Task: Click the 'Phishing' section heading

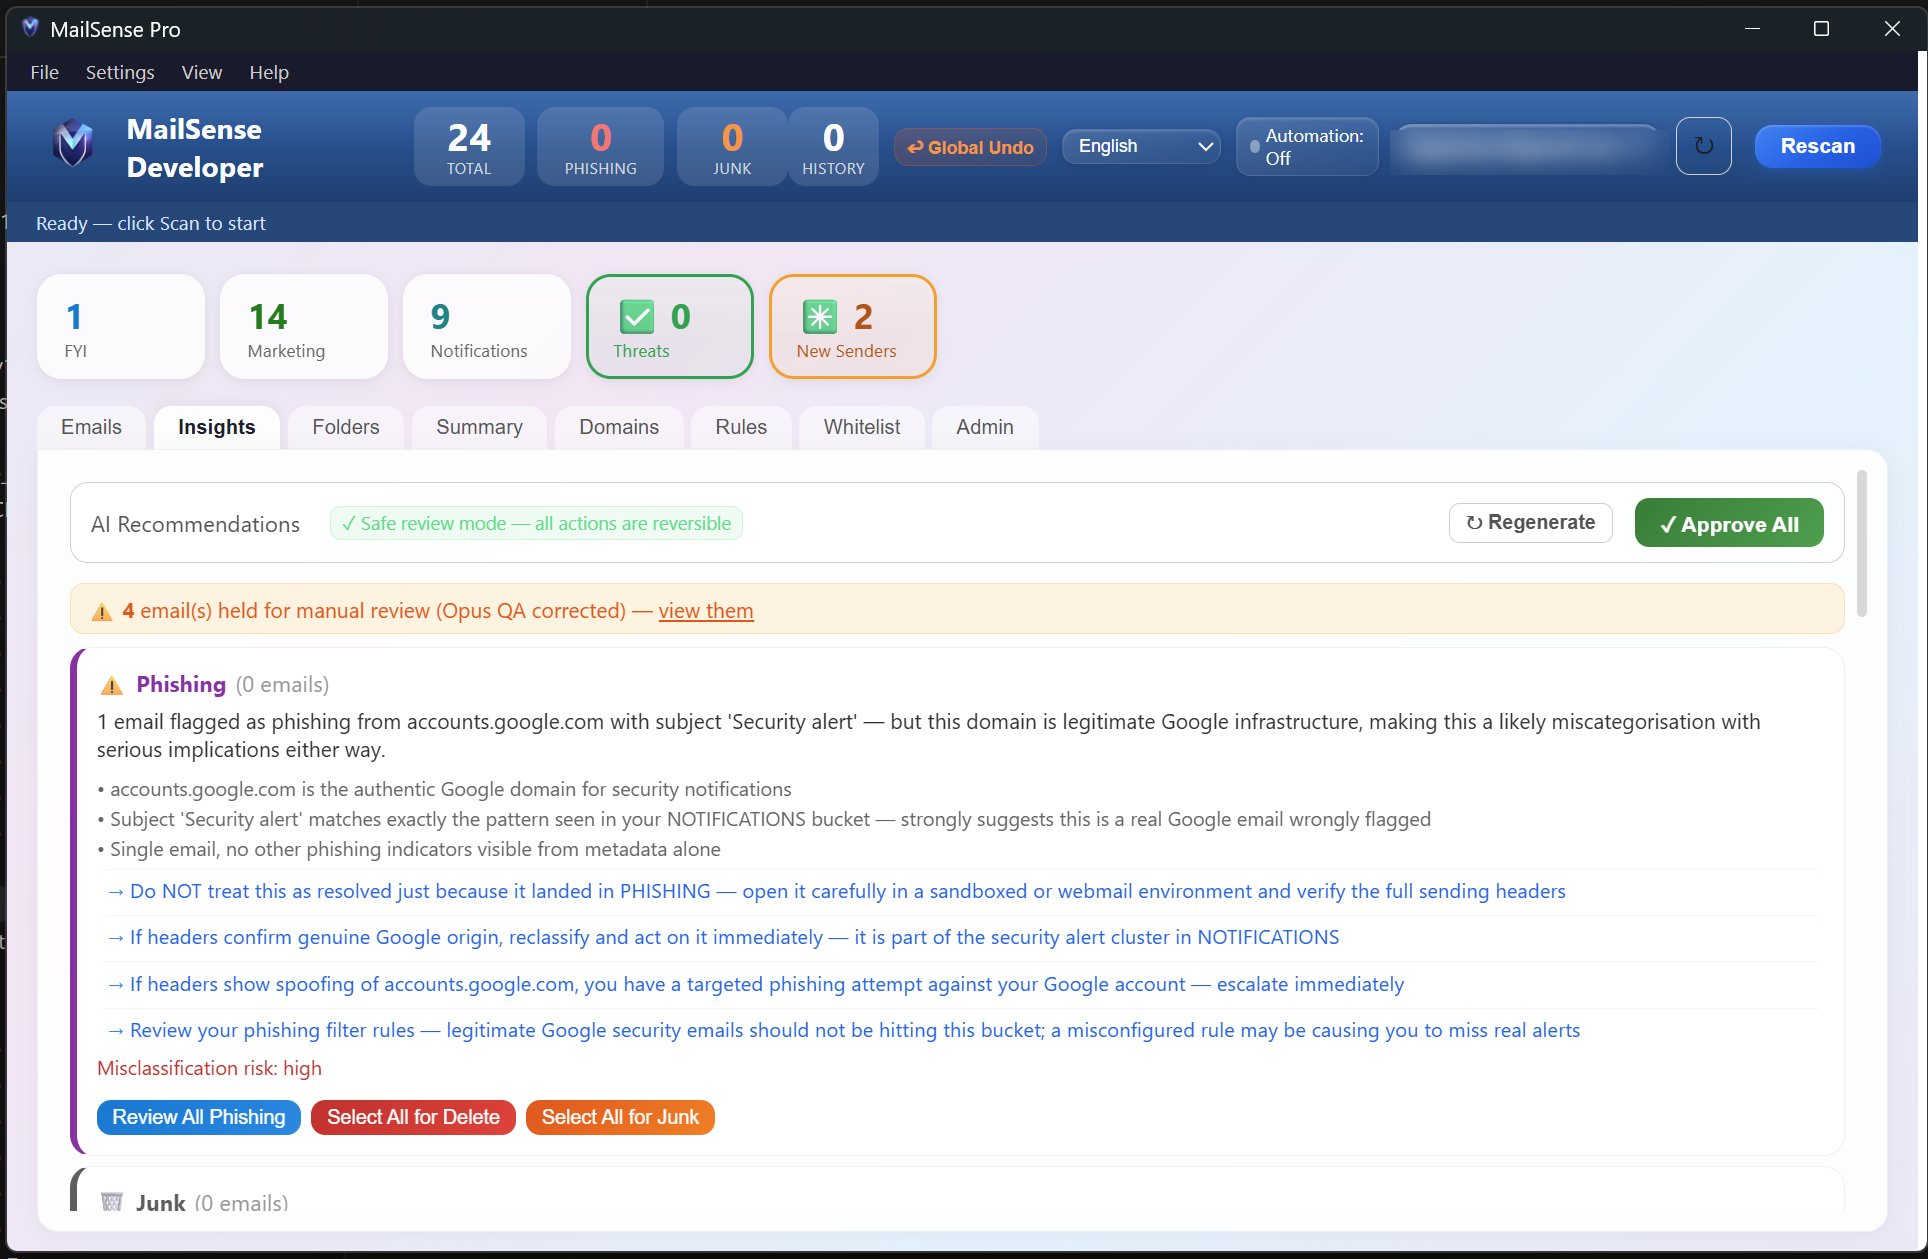Action: click(181, 685)
